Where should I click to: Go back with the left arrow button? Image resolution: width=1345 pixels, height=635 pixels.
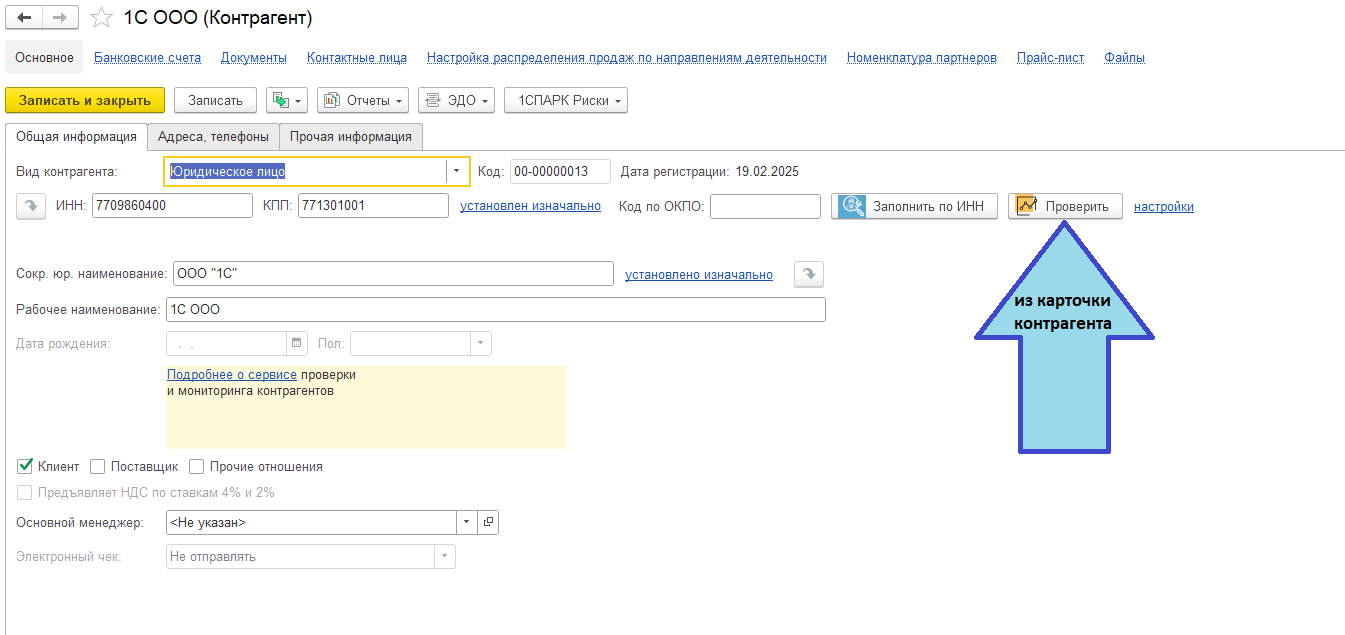coord(25,18)
